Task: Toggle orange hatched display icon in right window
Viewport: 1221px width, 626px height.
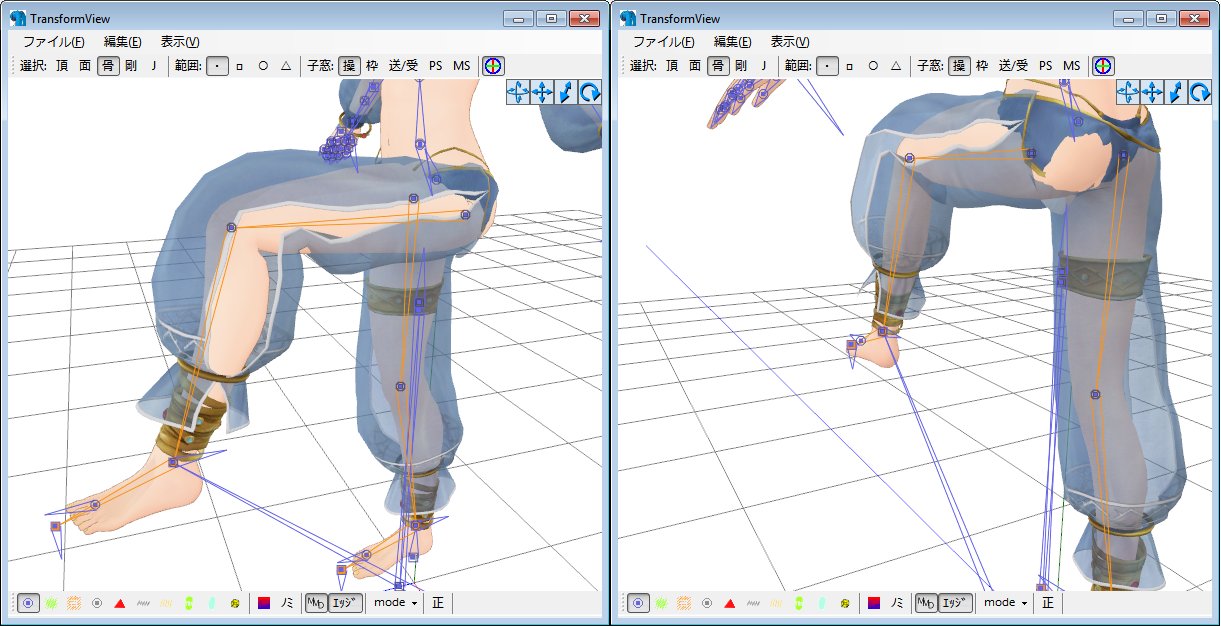Action: 684,603
